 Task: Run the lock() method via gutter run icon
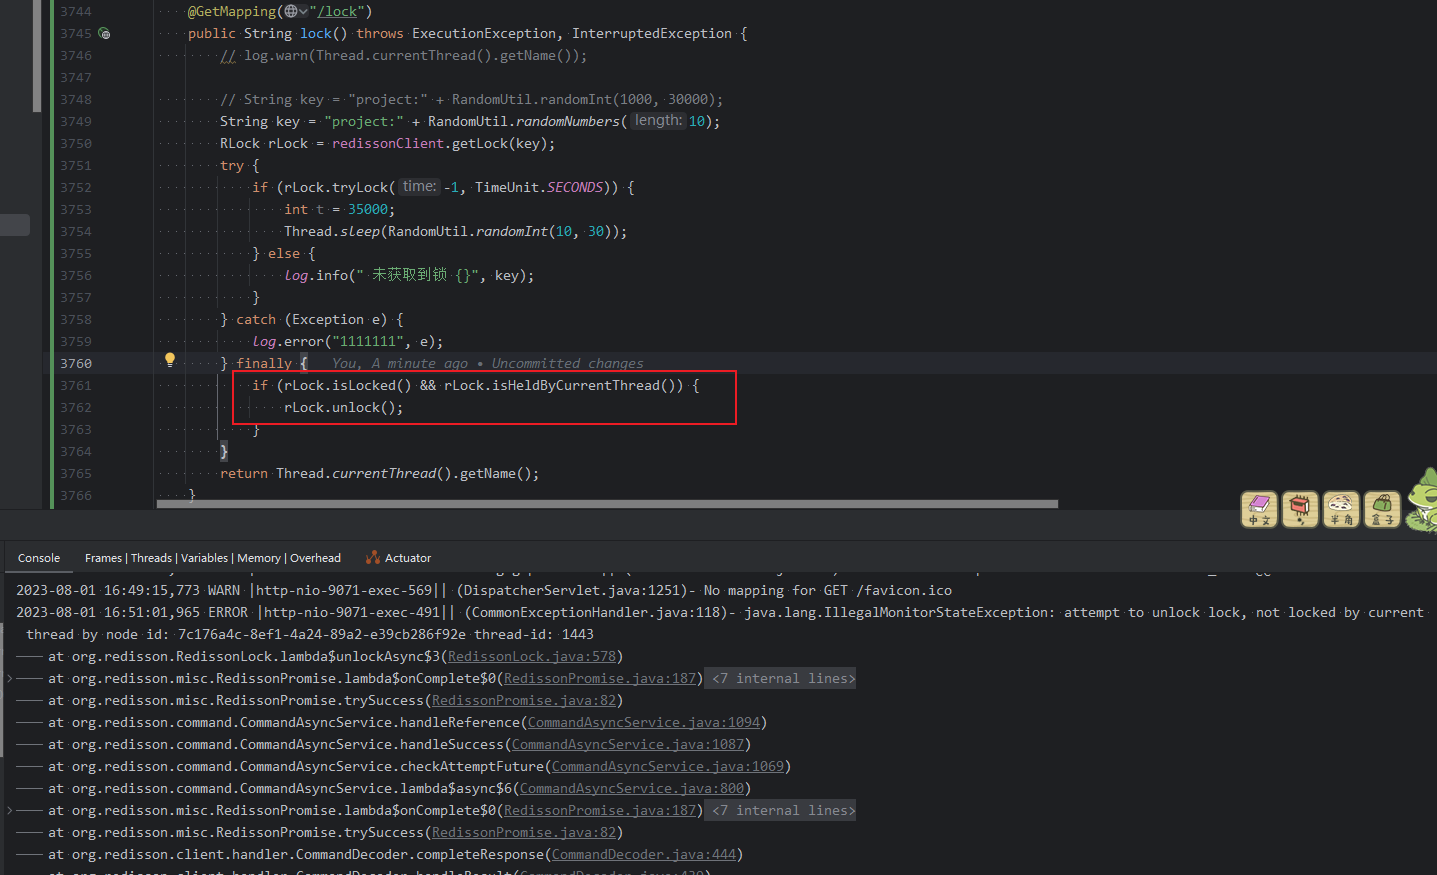click(105, 33)
